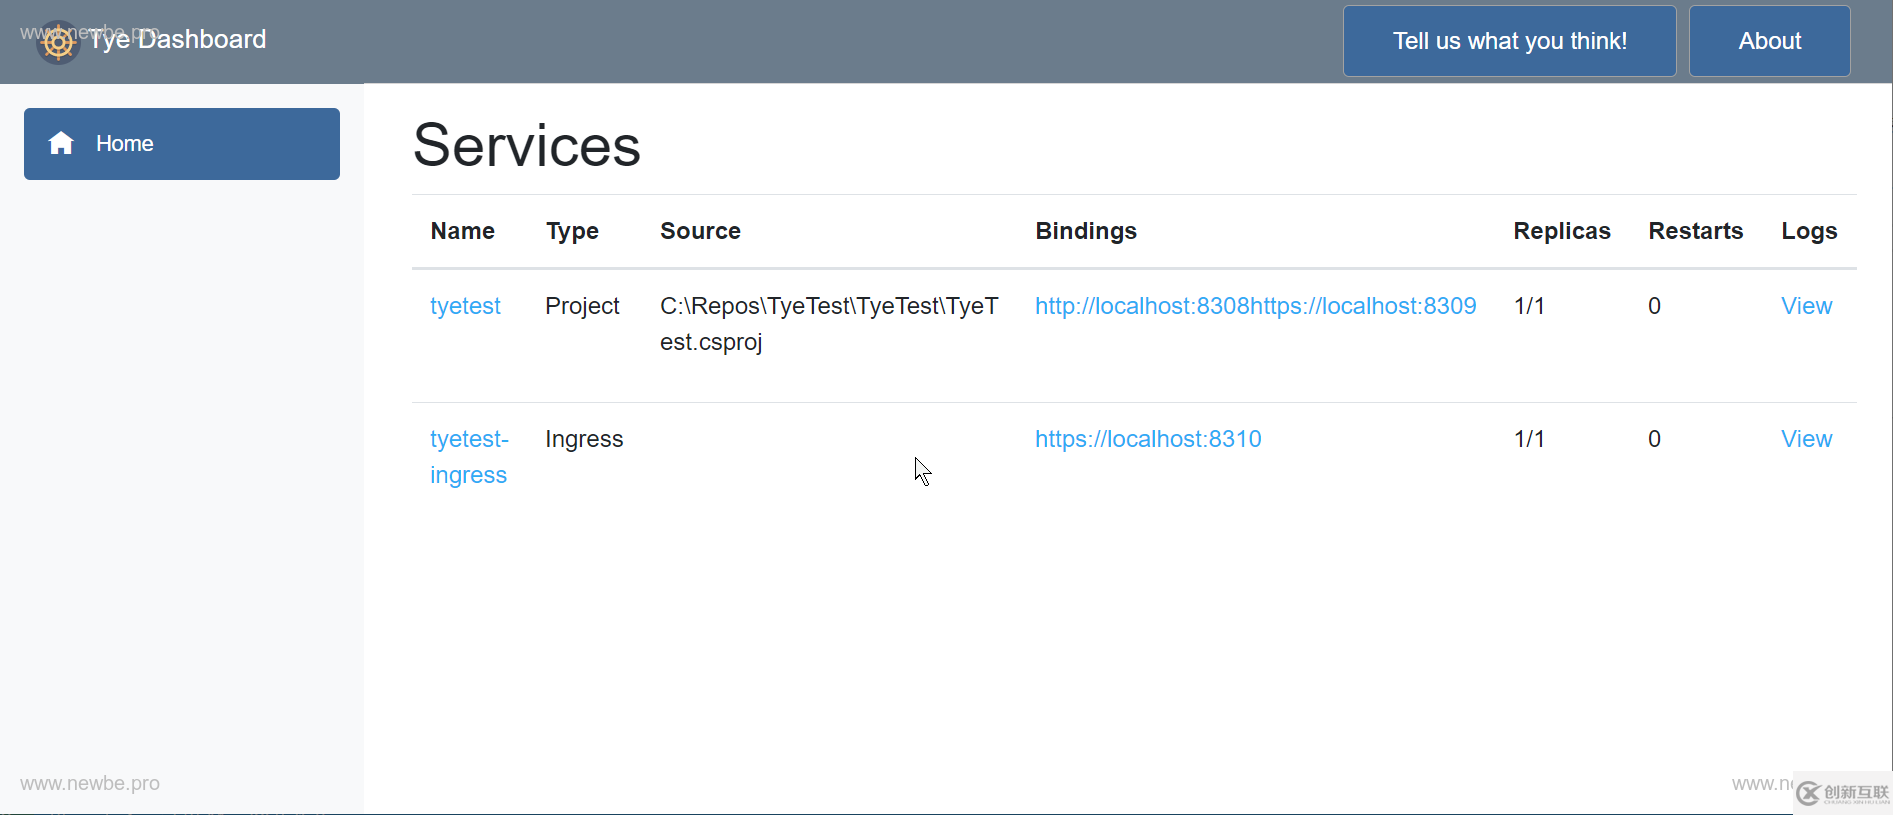
Task: Click the Logs column header
Action: point(1809,231)
